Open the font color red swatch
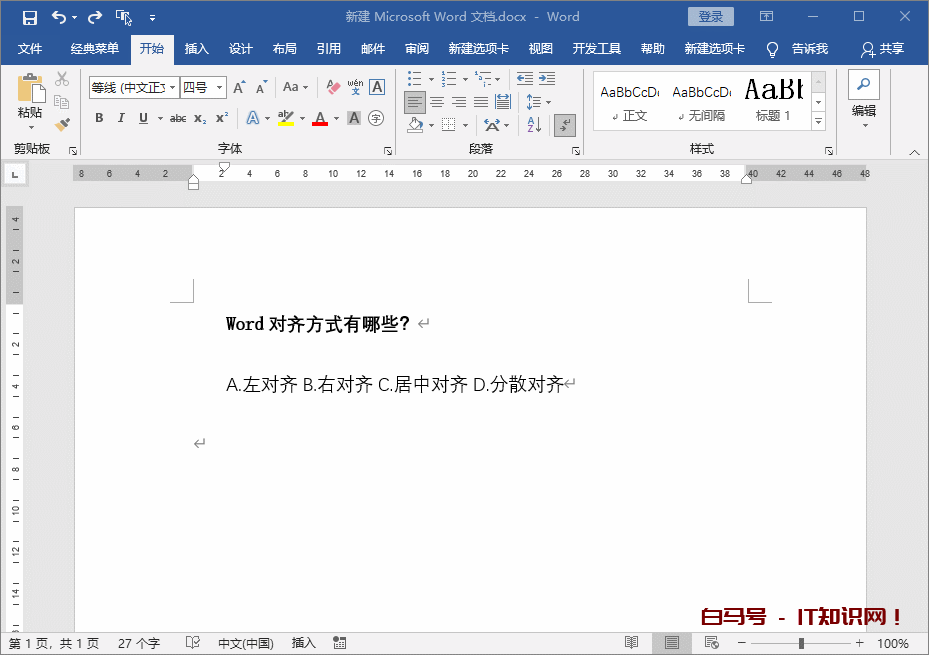The image size is (929, 655). click(319, 118)
